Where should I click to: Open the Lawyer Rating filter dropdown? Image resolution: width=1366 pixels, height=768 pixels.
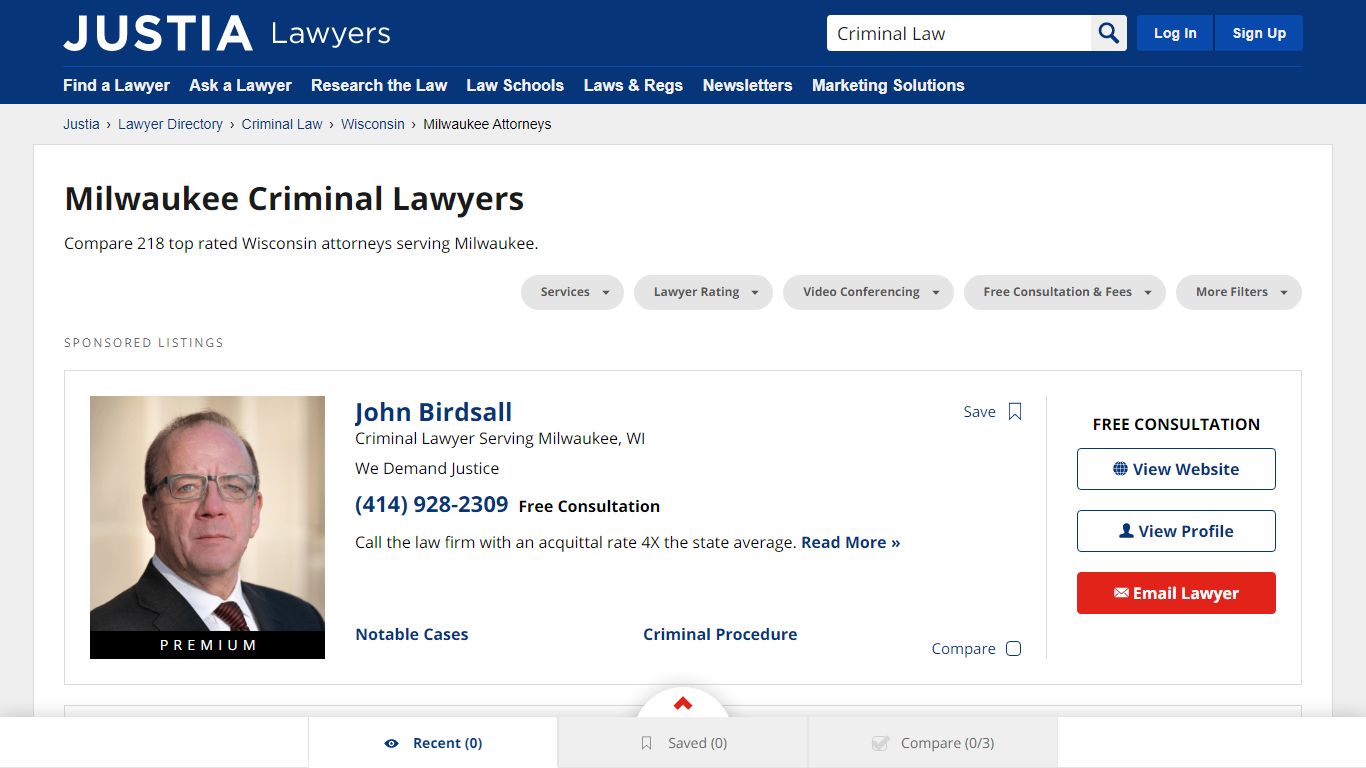pyautogui.click(x=703, y=292)
